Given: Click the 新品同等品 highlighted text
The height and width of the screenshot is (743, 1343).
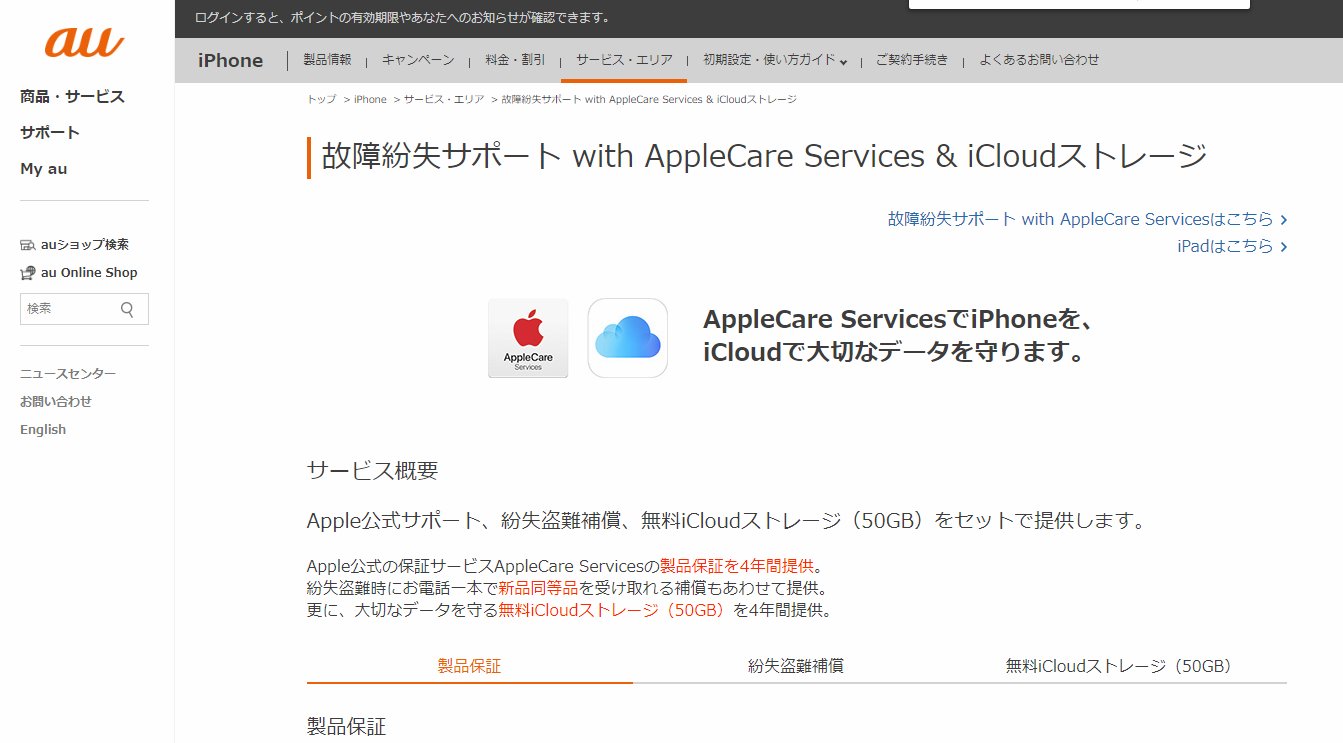Looking at the screenshot, I should 538,589.
